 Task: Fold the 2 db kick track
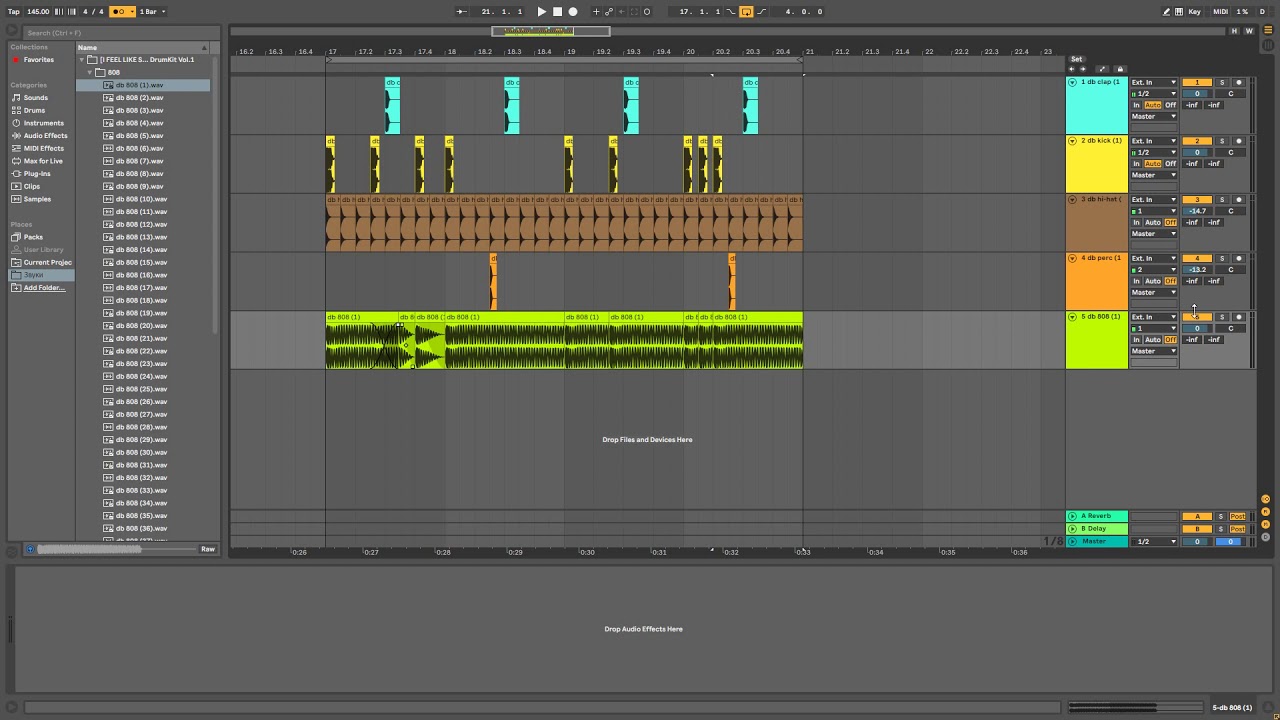point(1072,141)
